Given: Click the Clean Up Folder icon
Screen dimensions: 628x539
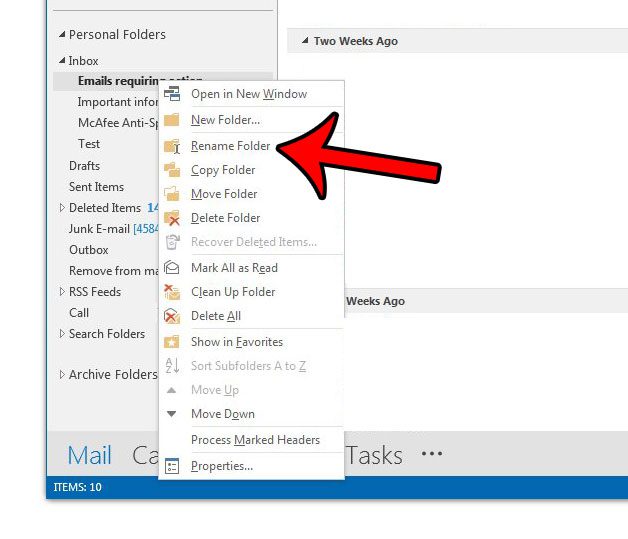Looking at the screenshot, I should coord(172,292).
